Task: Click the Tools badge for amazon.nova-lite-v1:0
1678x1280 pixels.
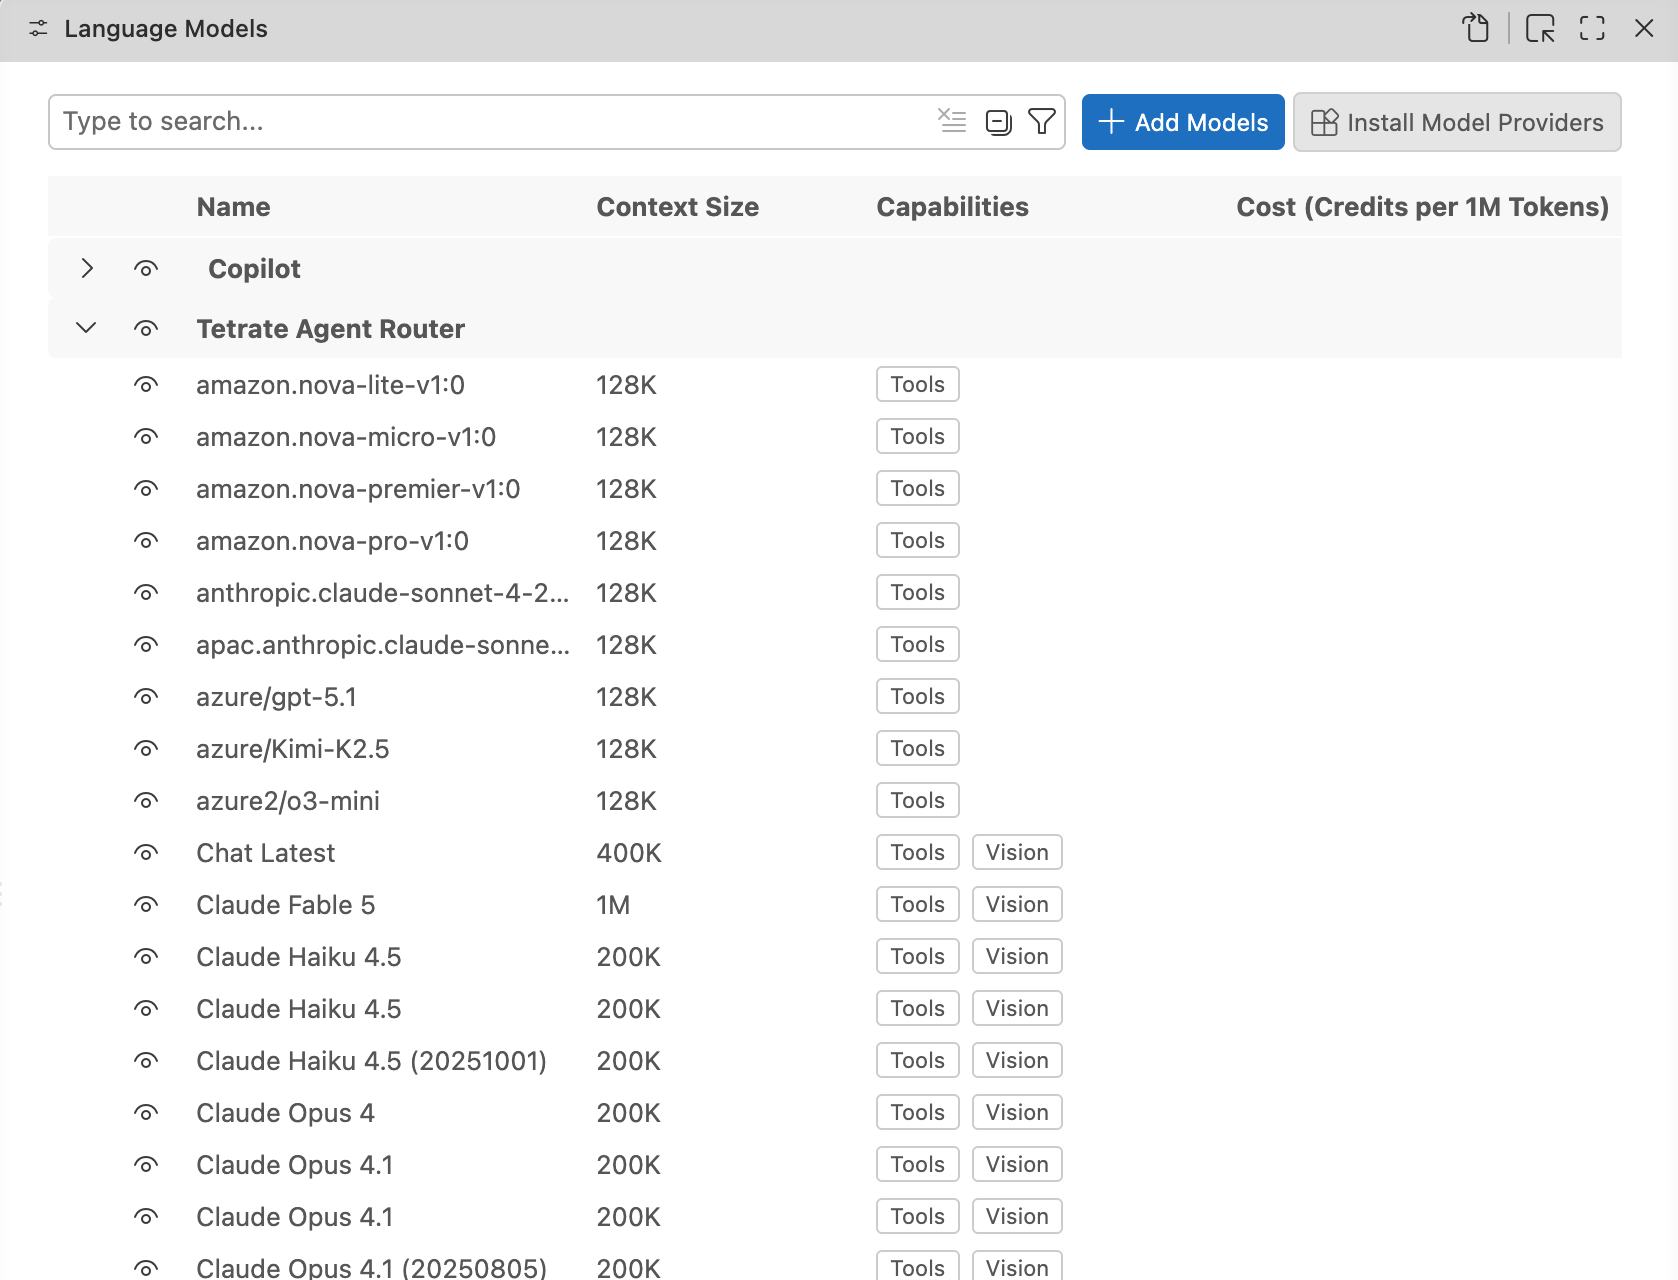Action: tap(917, 384)
